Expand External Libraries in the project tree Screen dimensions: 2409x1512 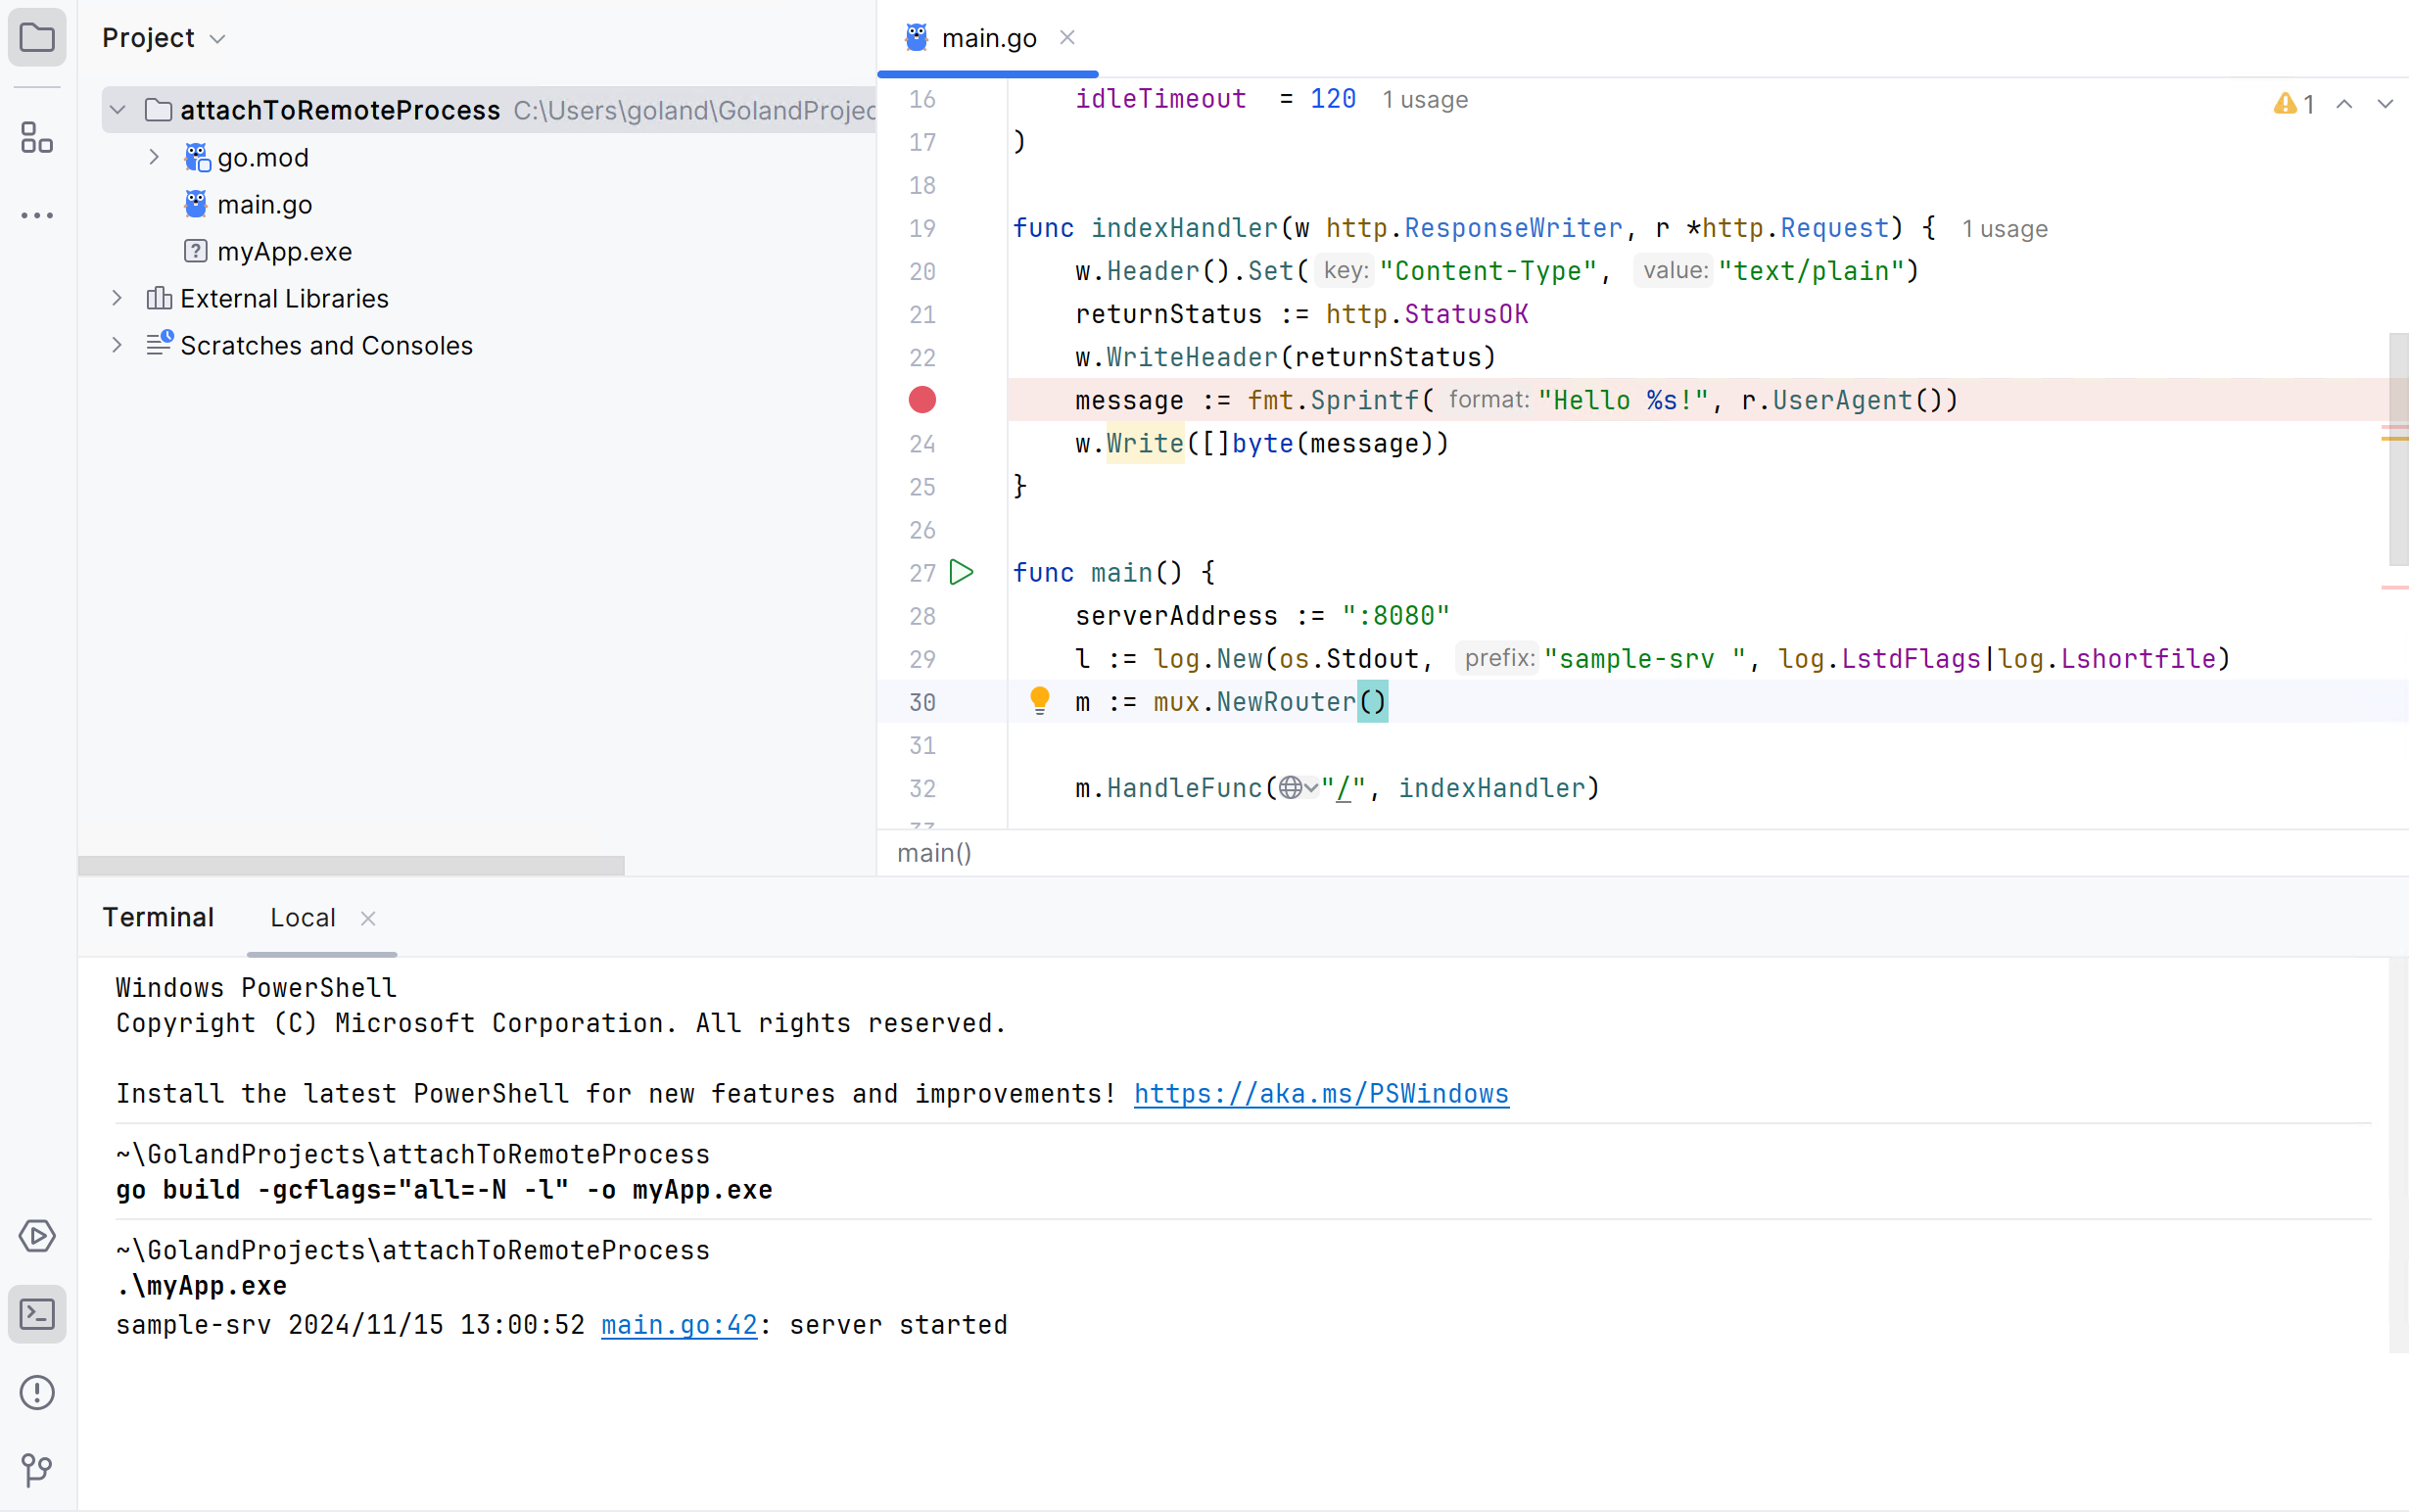(x=116, y=297)
